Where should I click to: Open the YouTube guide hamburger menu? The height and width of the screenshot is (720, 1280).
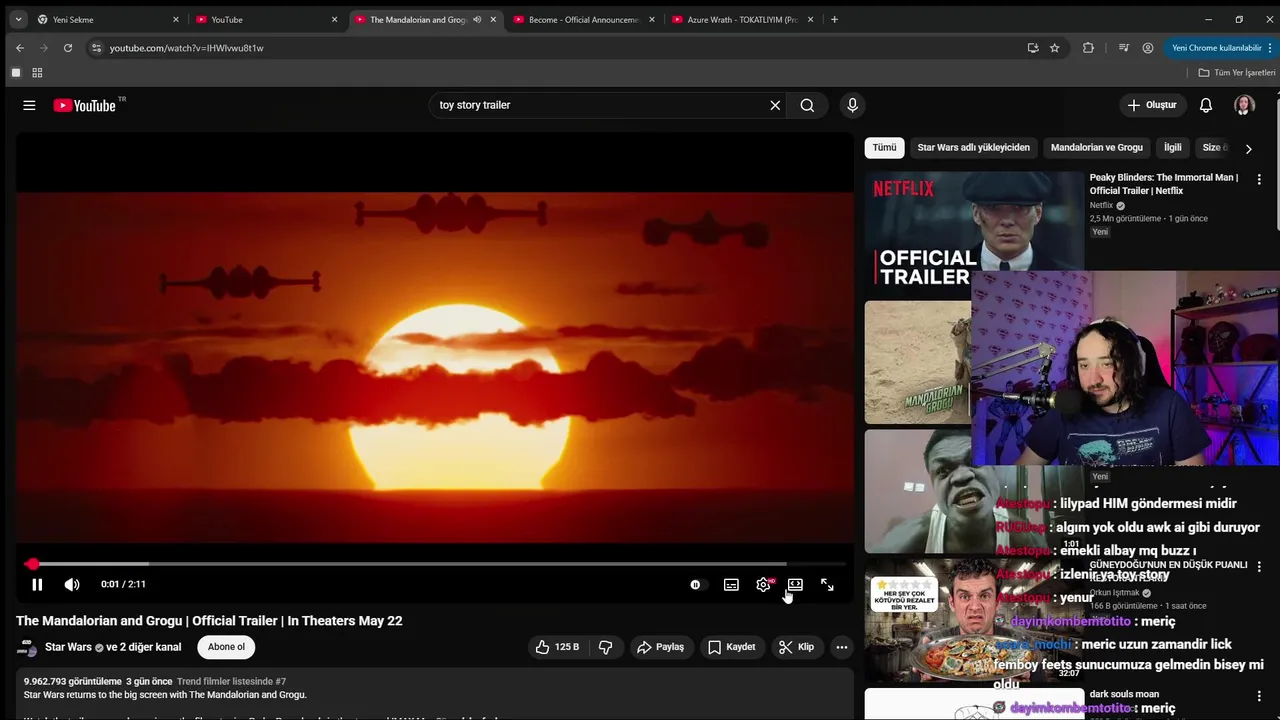pyautogui.click(x=29, y=105)
